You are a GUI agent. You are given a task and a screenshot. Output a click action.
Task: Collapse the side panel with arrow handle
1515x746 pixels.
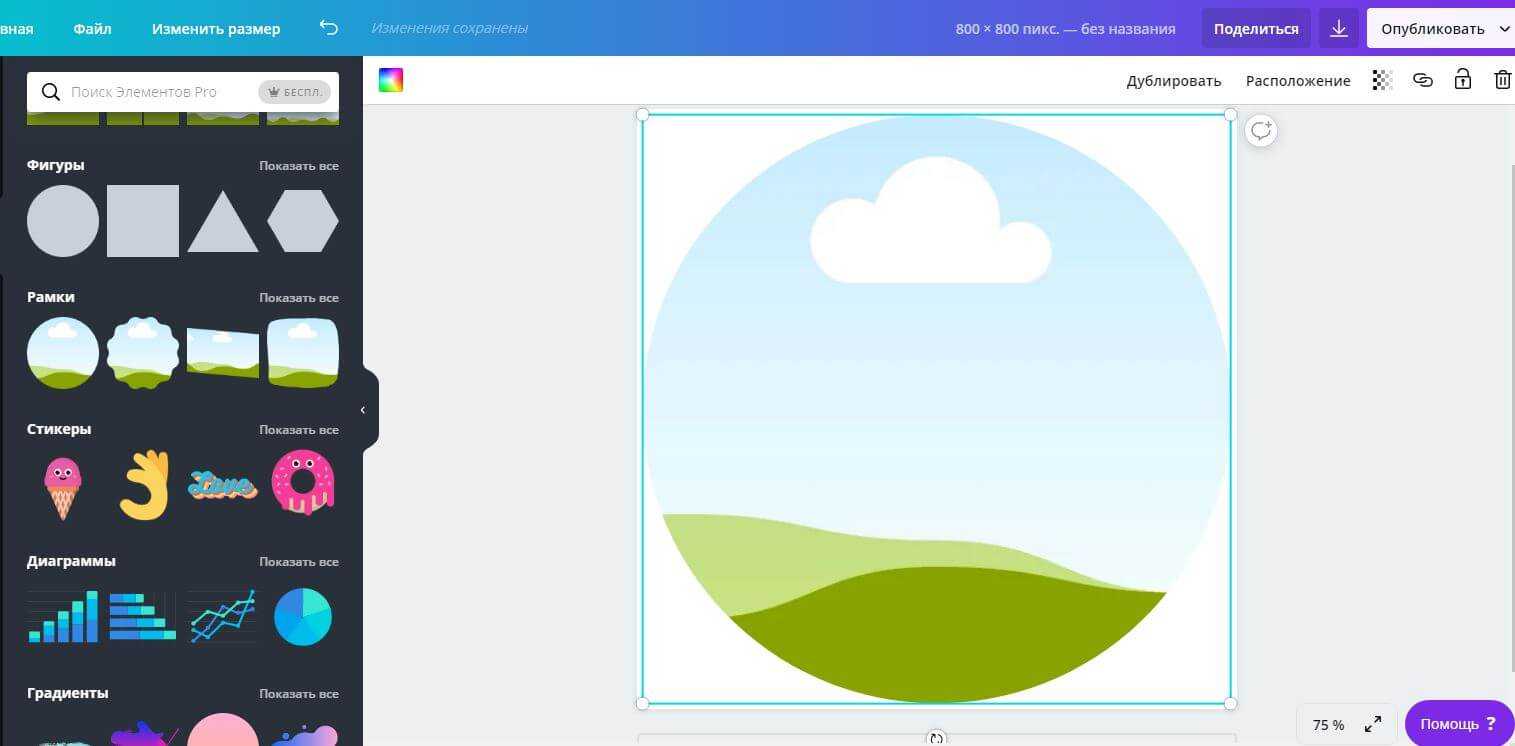click(363, 410)
